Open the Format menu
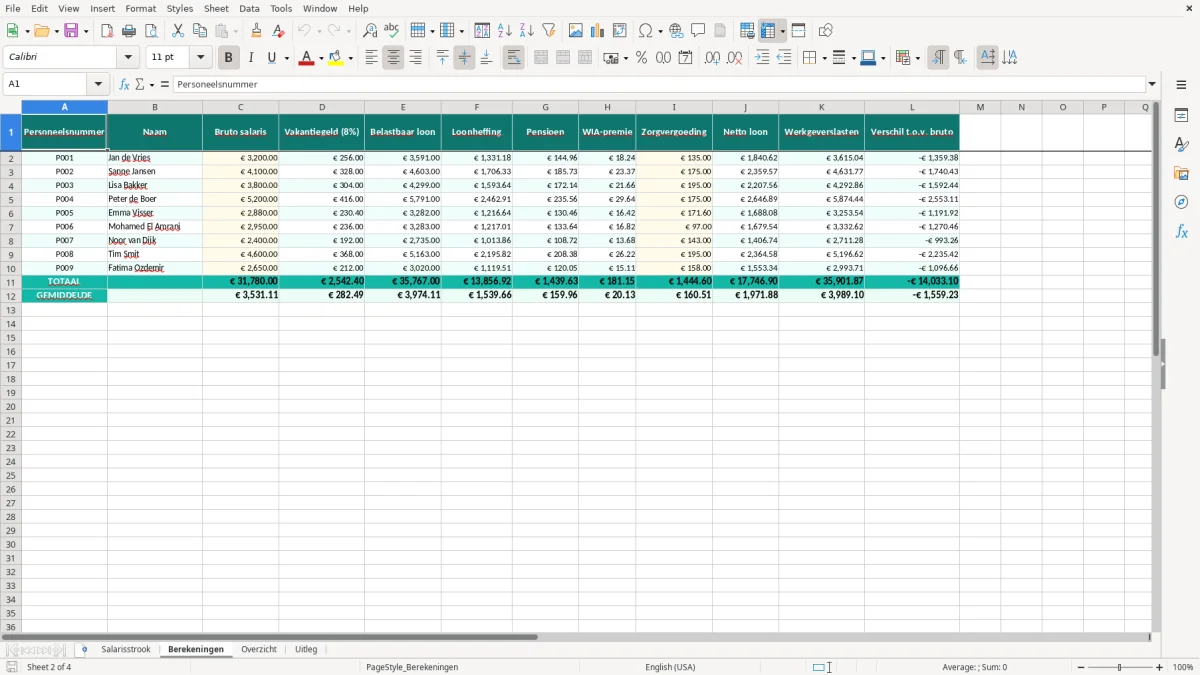Screen dimensions: 1200x675 140,8
